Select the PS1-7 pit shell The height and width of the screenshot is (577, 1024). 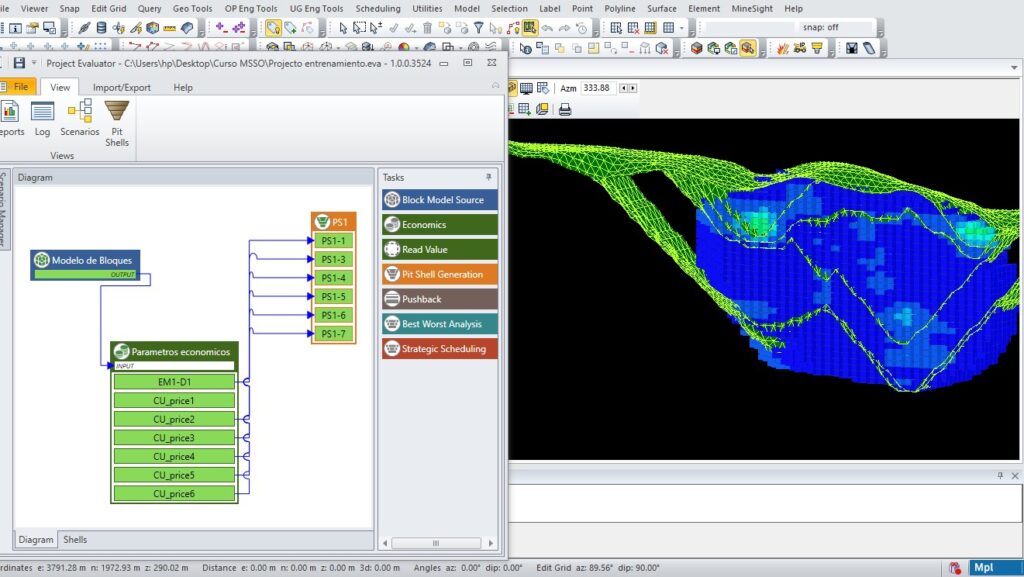point(334,334)
